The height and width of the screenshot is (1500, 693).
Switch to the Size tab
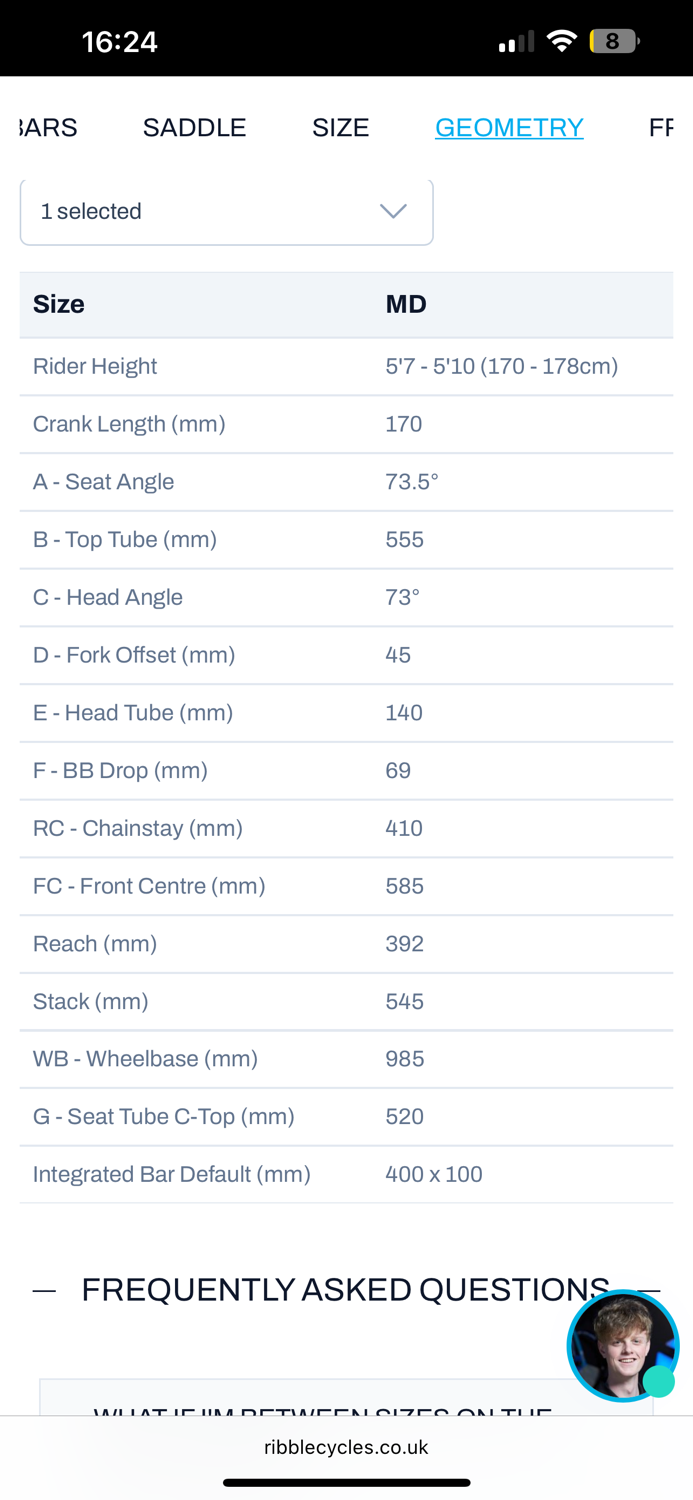point(340,128)
